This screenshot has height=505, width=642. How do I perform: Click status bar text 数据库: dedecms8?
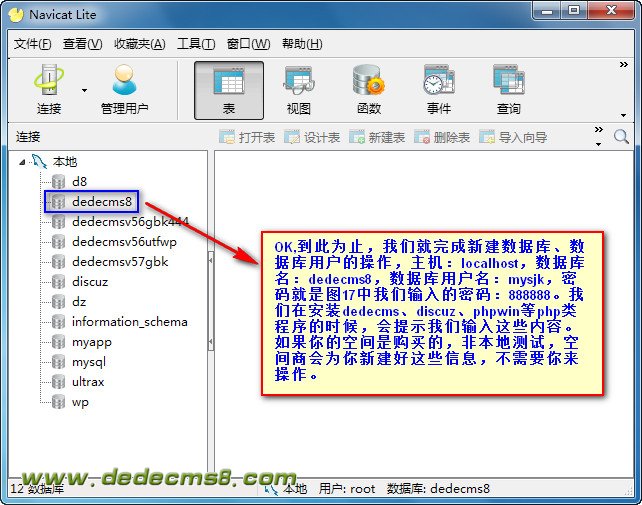[438, 489]
